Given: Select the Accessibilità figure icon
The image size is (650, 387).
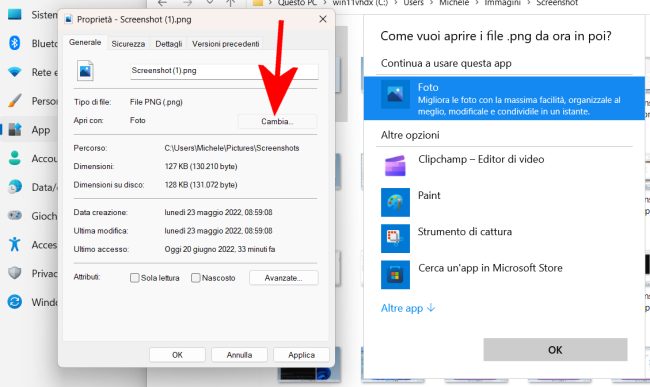Looking at the screenshot, I should pos(15,244).
